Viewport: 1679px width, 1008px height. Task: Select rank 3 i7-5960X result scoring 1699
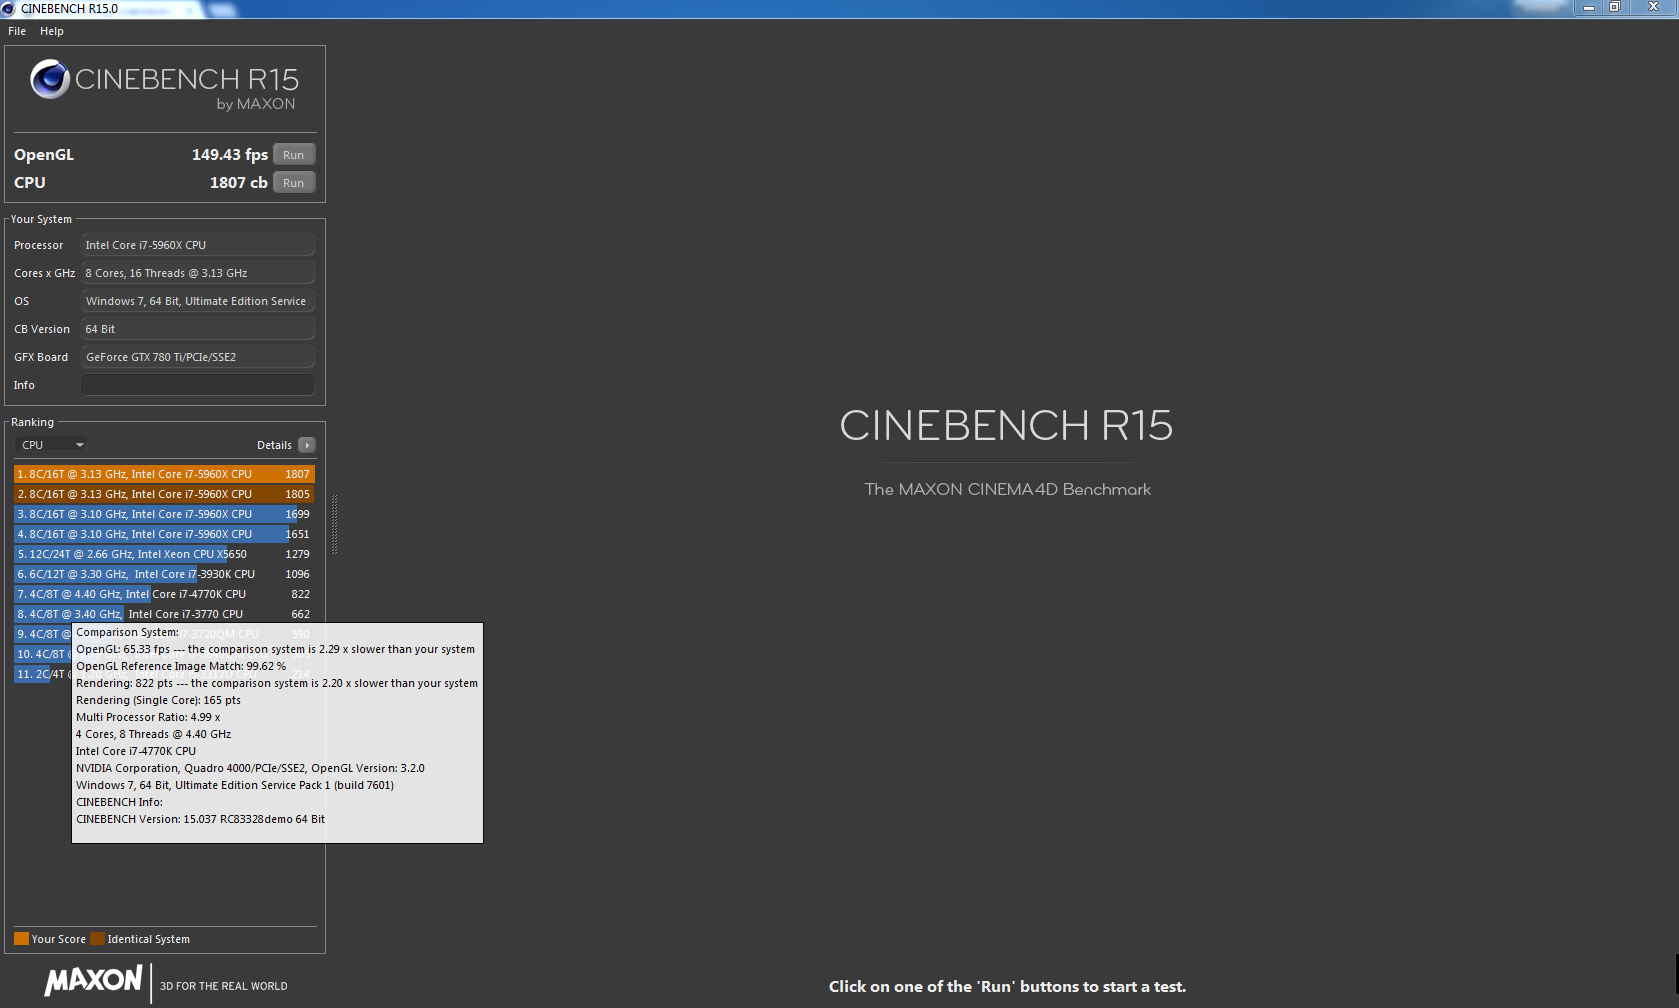point(164,514)
